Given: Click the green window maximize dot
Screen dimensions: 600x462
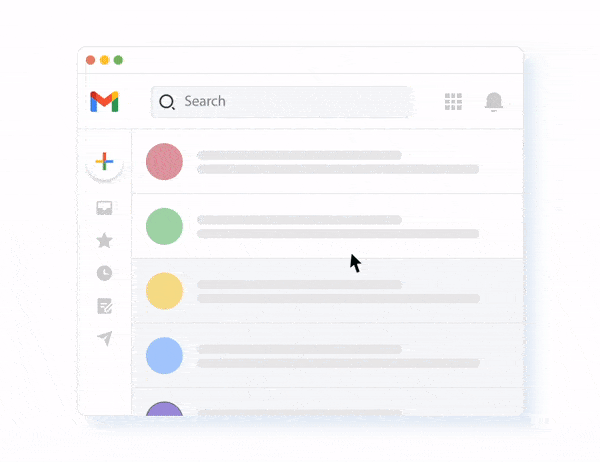Looking at the screenshot, I should point(118,60).
